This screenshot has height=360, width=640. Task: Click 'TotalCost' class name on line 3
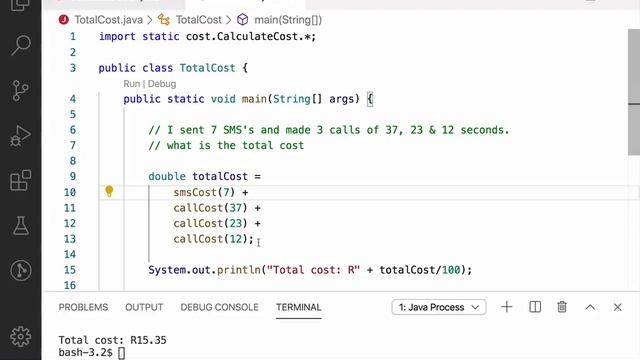point(207,68)
